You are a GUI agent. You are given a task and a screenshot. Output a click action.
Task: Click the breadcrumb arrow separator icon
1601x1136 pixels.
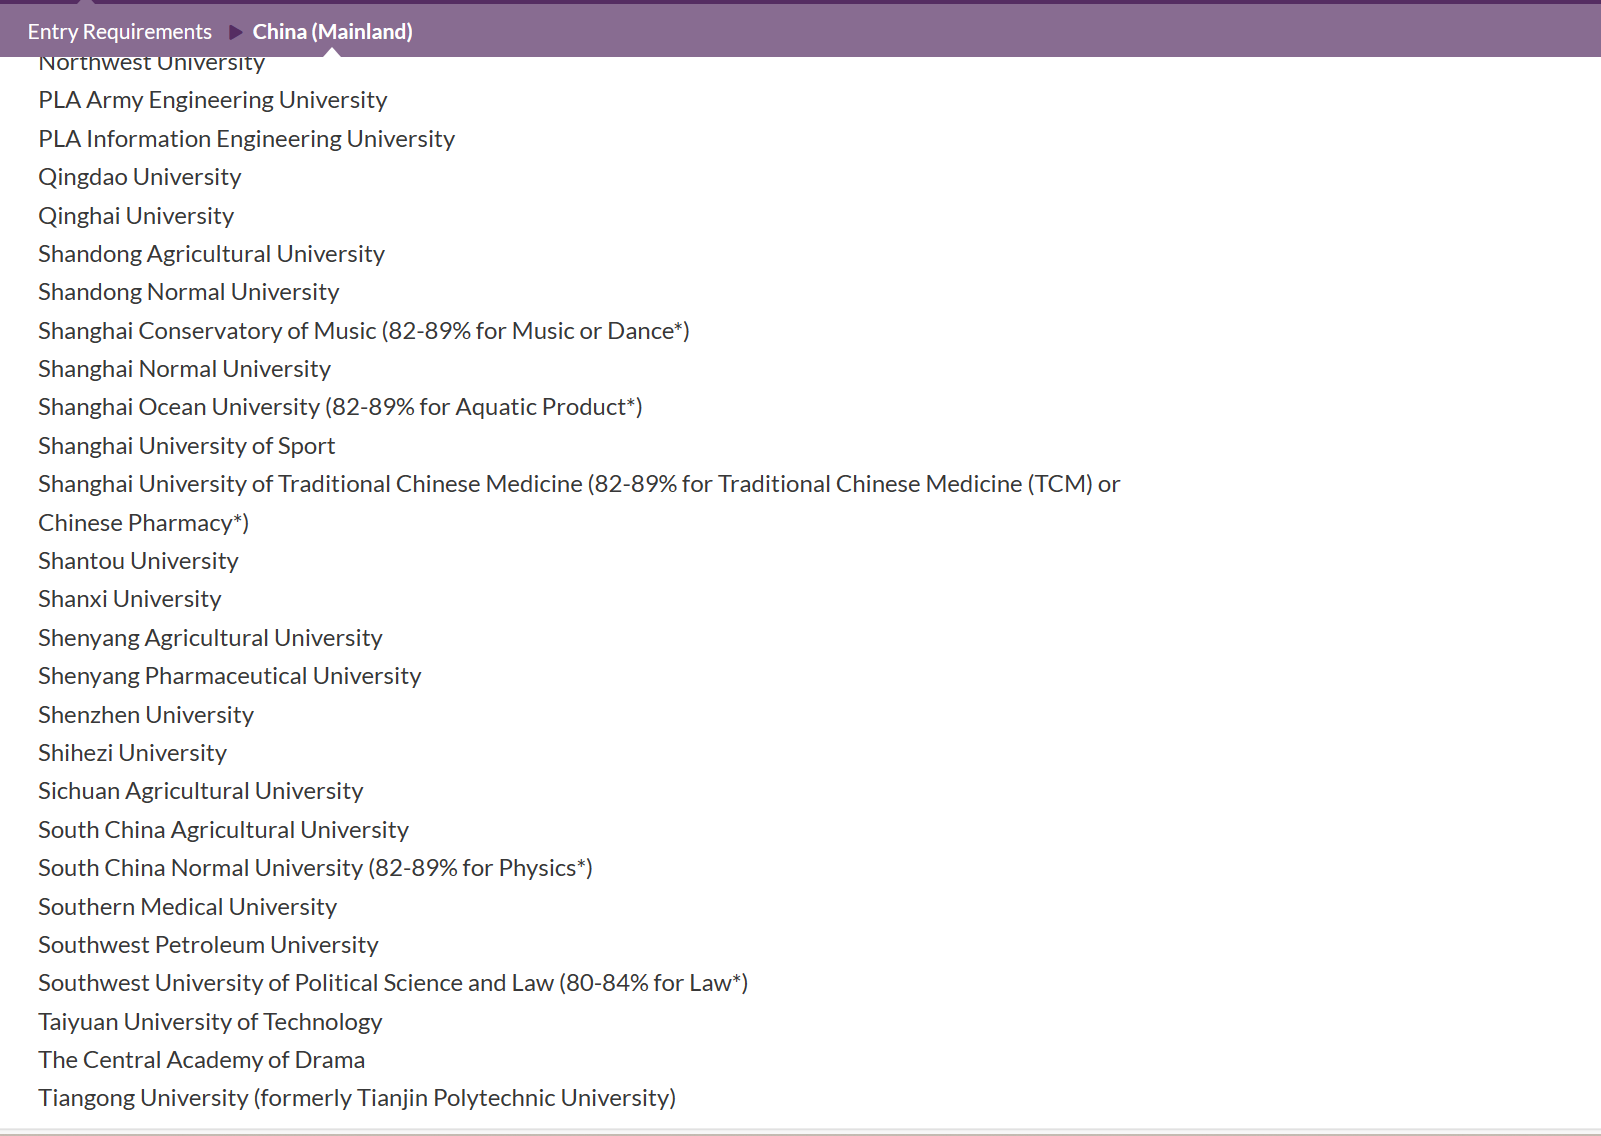pyautogui.click(x=236, y=32)
